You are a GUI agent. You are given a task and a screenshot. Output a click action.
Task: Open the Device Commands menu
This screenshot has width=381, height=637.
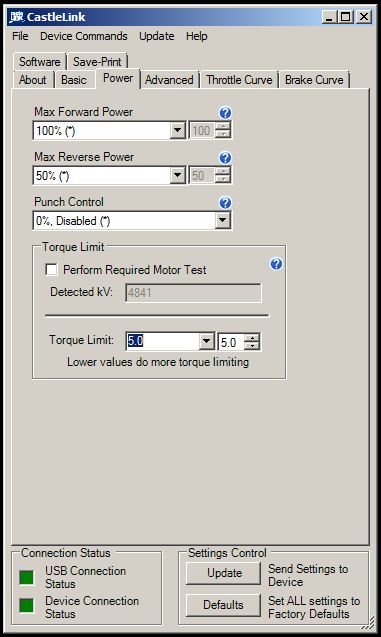click(x=84, y=36)
